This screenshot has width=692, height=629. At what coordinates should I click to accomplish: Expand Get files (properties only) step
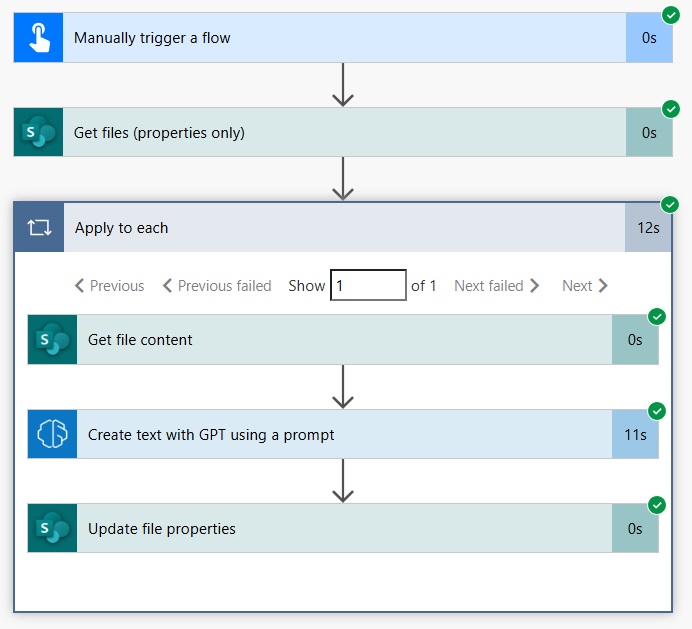pos(343,132)
